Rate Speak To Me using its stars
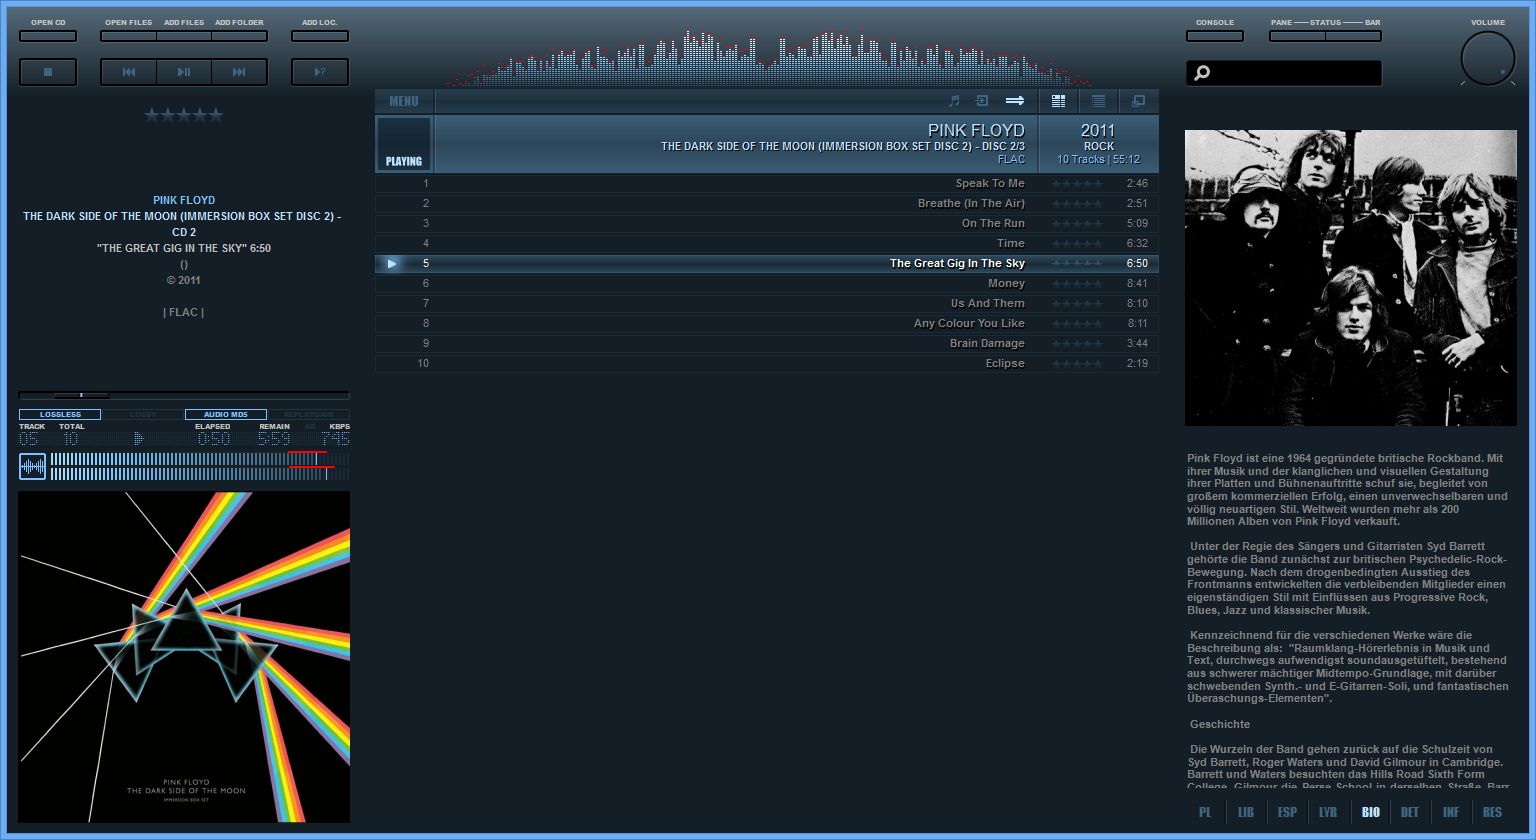 pos(1077,183)
